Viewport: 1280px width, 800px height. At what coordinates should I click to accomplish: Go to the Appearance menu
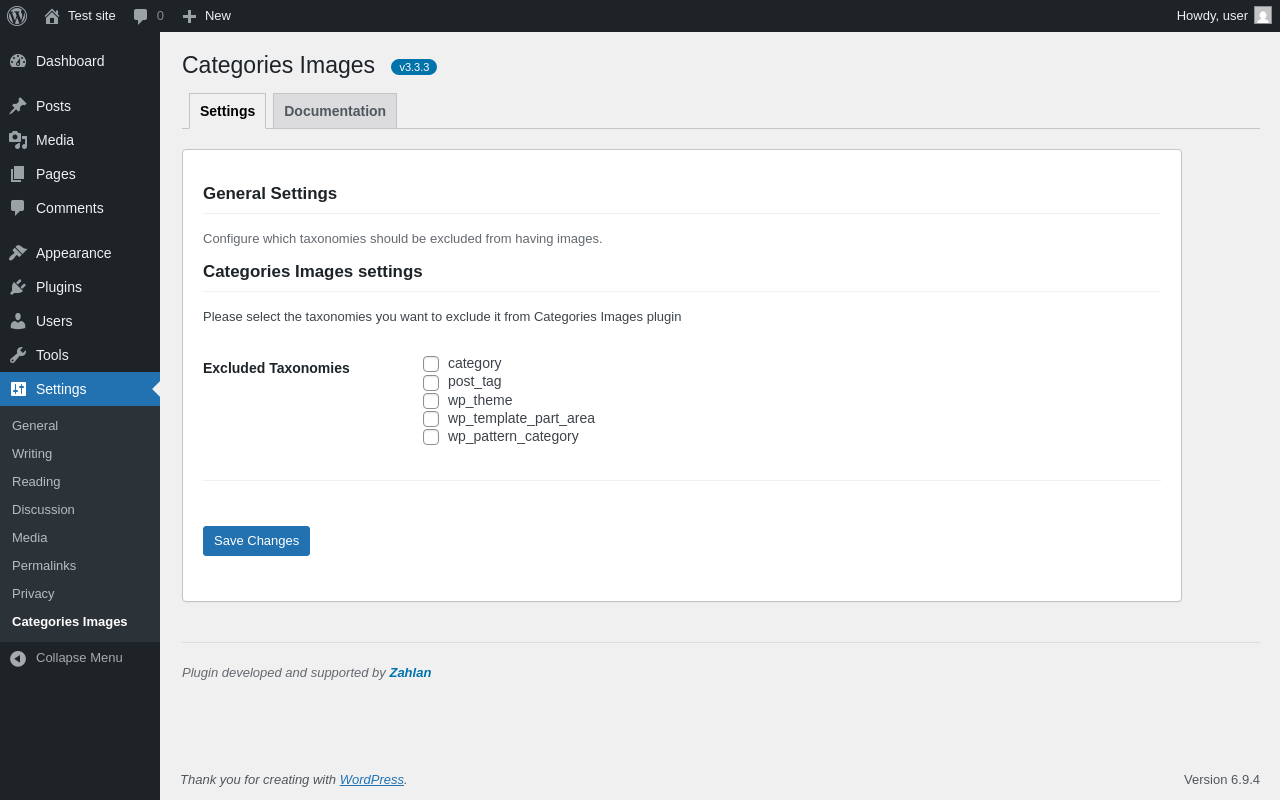pyautogui.click(x=73, y=253)
